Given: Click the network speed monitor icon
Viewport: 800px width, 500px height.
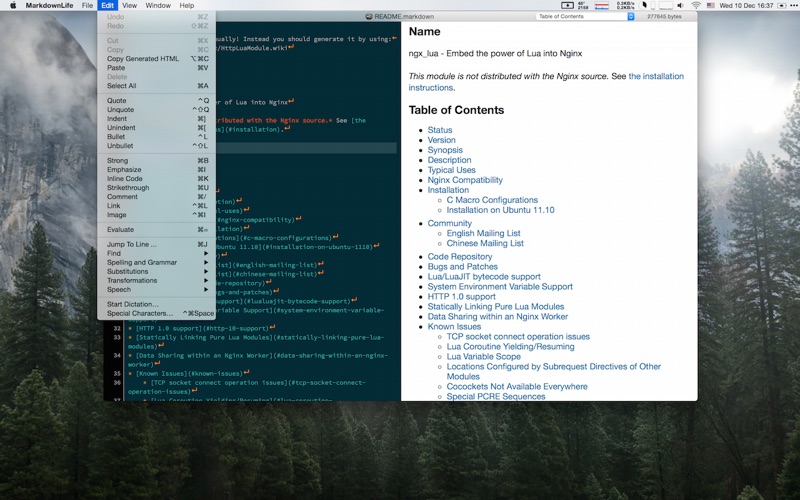Looking at the screenshot, I should pyautogui.click(x=625, y=5).
